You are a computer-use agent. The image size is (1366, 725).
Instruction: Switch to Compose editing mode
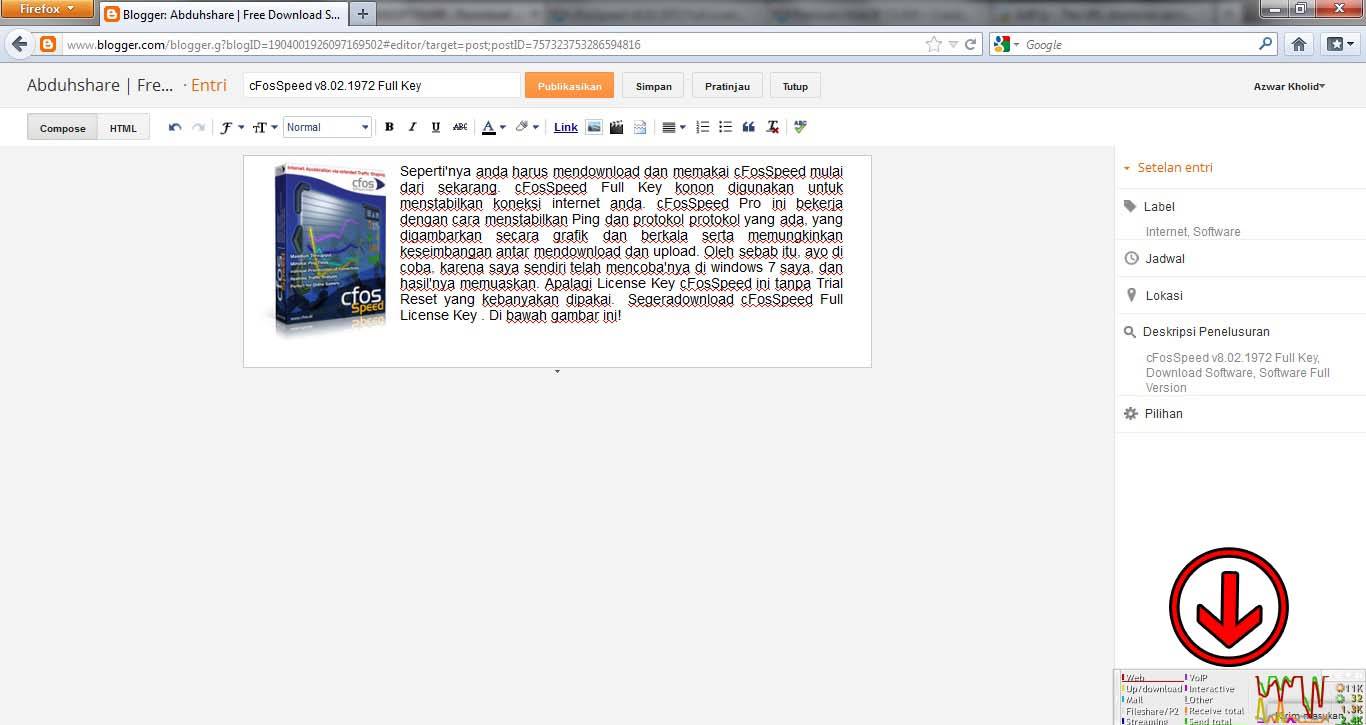click(62, 127)
